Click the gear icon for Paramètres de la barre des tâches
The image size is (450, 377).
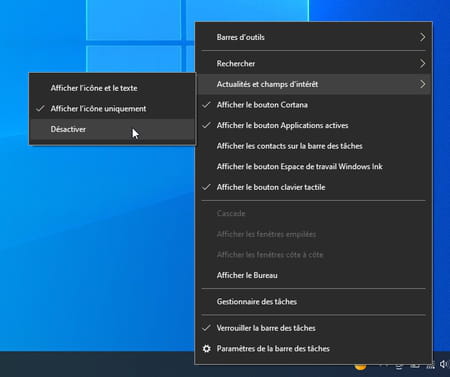click(207, 349)
